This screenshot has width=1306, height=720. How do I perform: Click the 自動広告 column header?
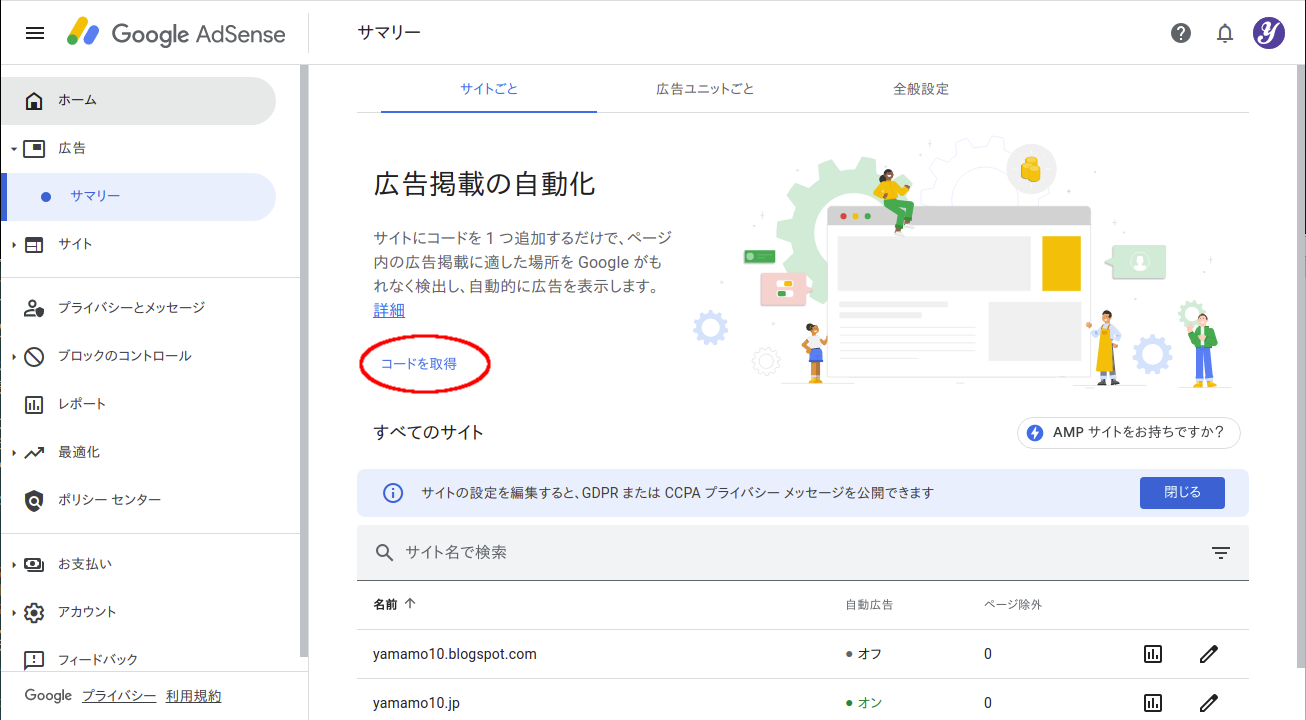869,605
